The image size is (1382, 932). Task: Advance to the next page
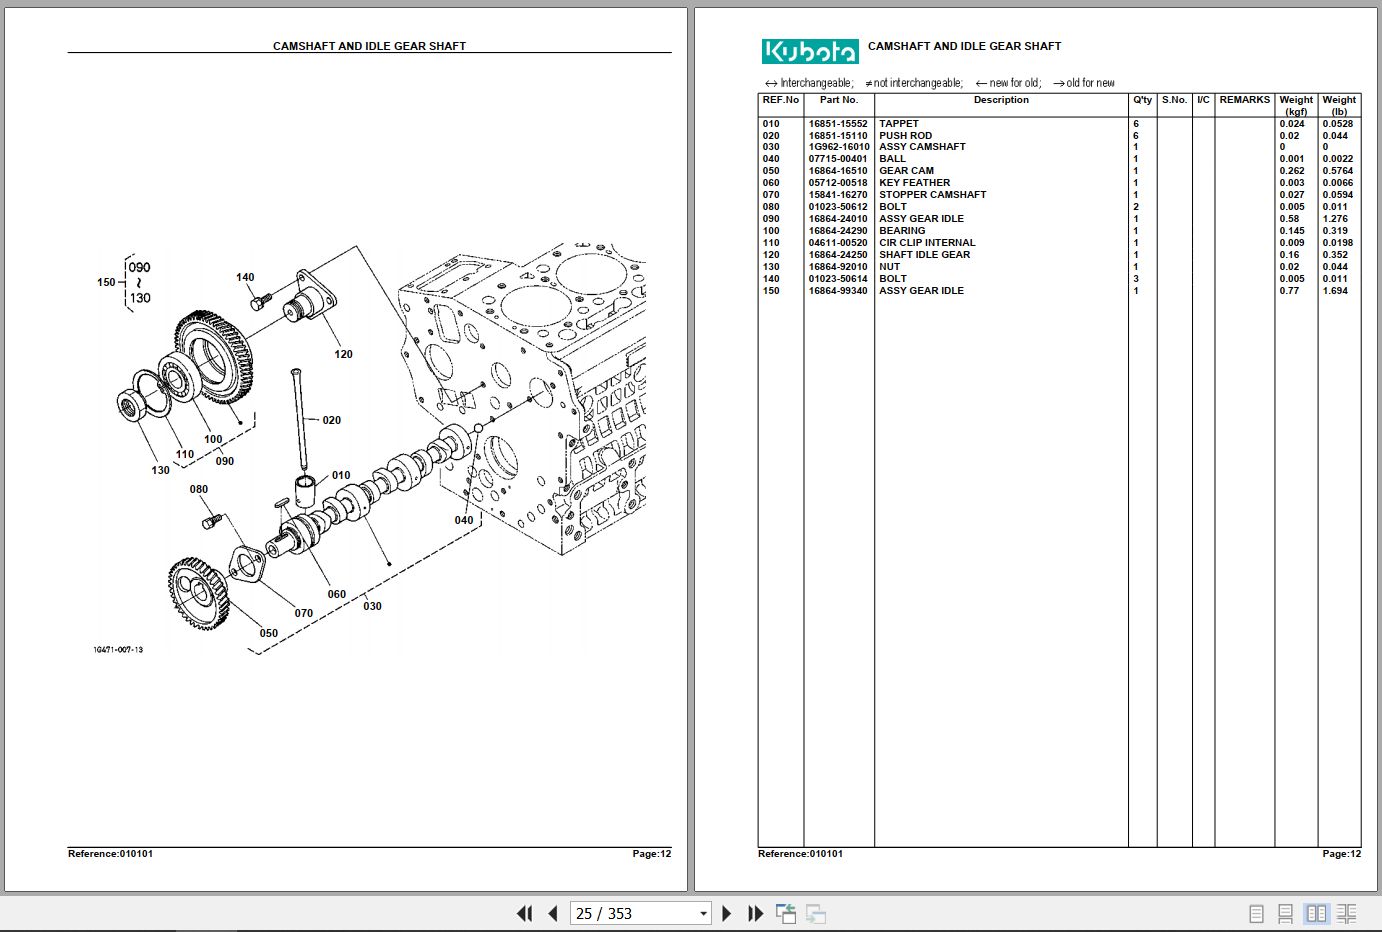point(727,913)
